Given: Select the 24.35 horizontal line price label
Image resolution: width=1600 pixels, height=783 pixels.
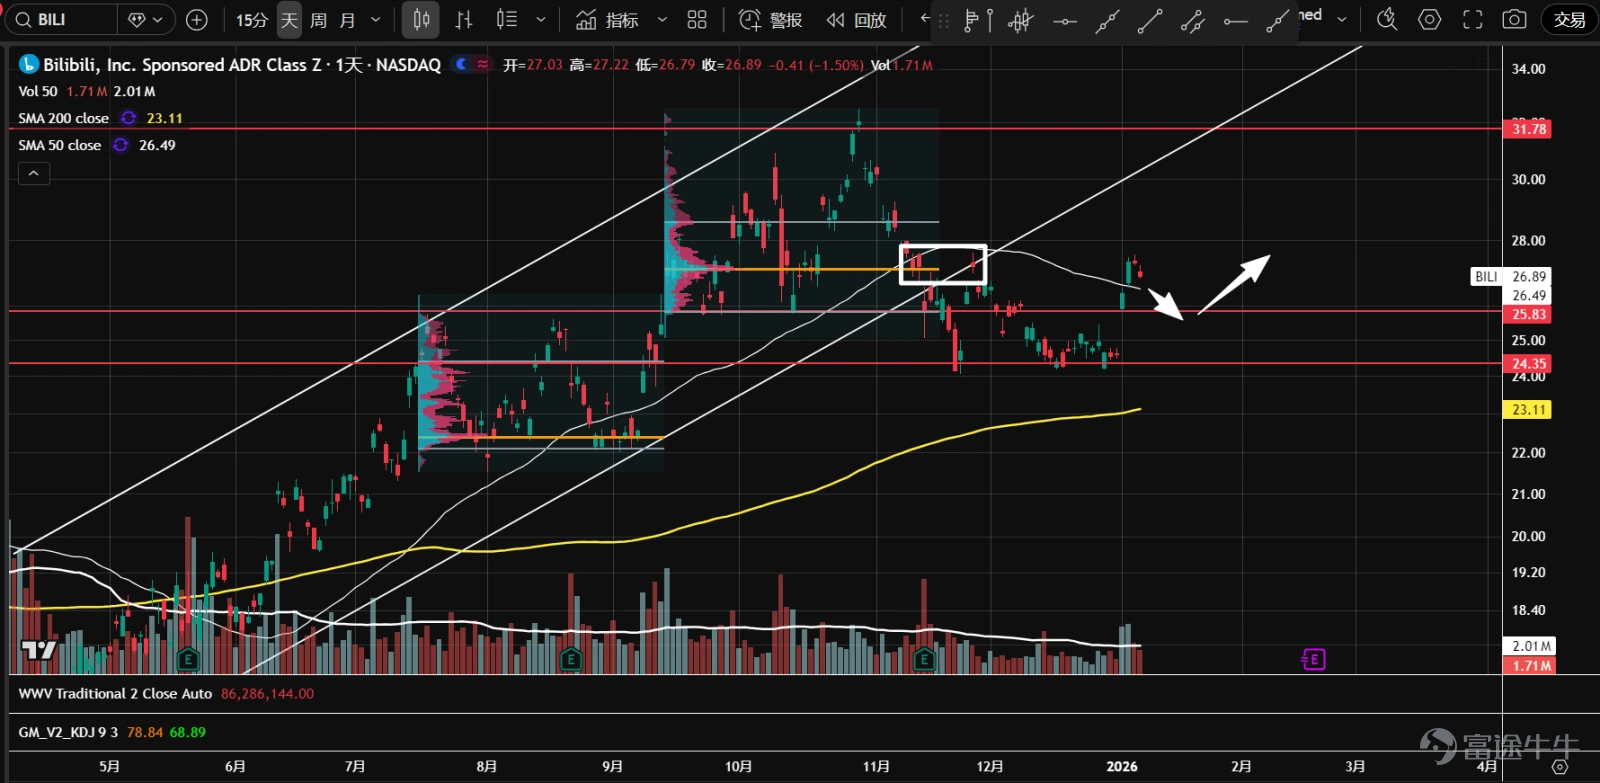Looking at the screenshot, I should point(1528,364).
